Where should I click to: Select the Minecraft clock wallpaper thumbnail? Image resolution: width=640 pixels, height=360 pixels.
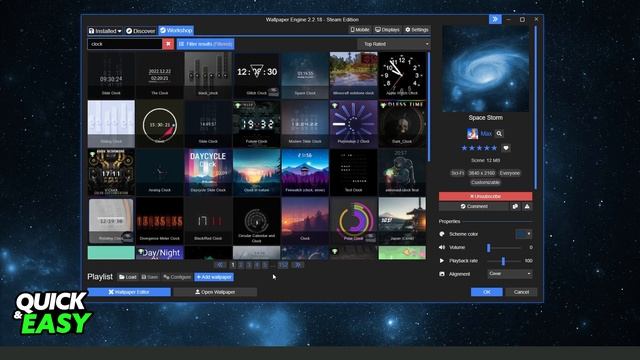coord(353,75)
